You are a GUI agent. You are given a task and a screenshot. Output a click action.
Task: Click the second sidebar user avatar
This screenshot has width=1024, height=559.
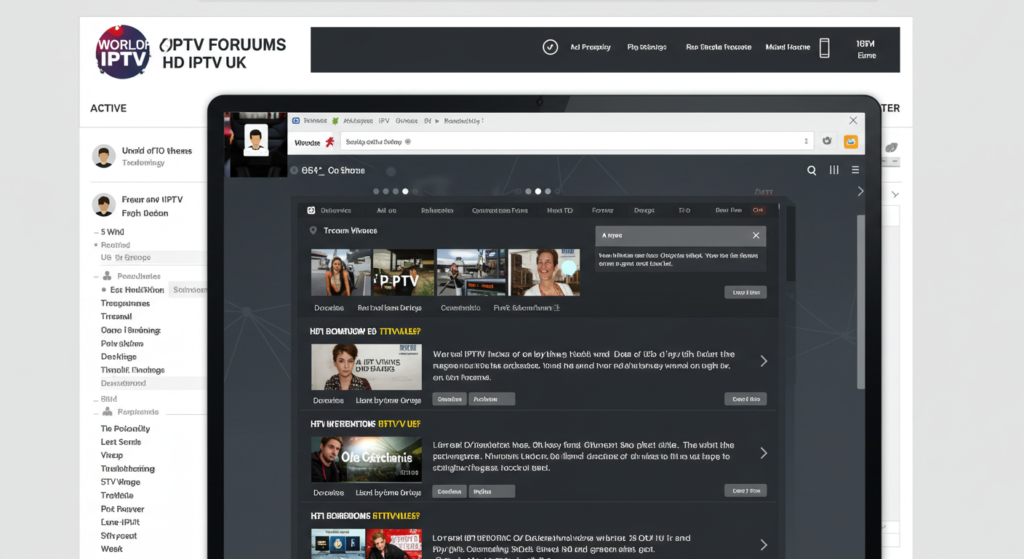coord(103,205)
